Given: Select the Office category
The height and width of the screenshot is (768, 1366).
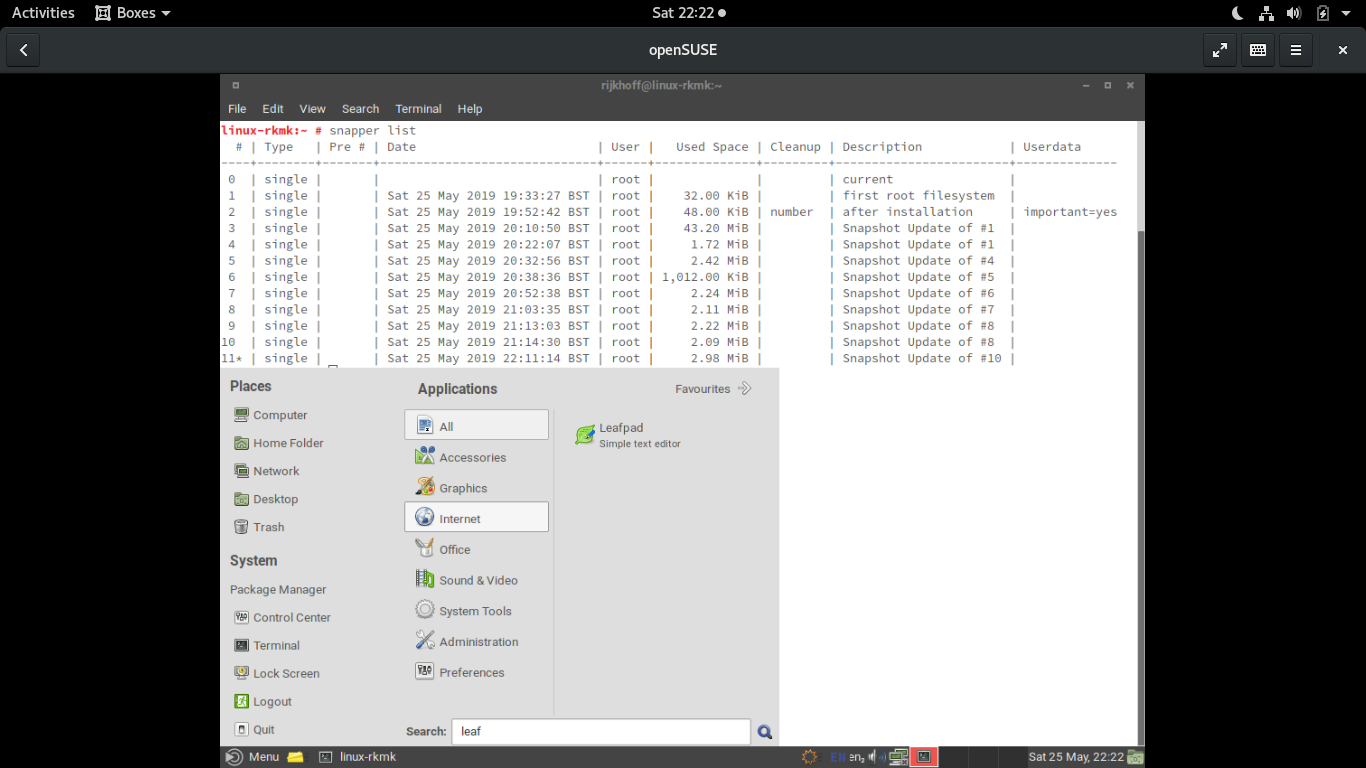Looking at the screenshot, I should 476,549.
